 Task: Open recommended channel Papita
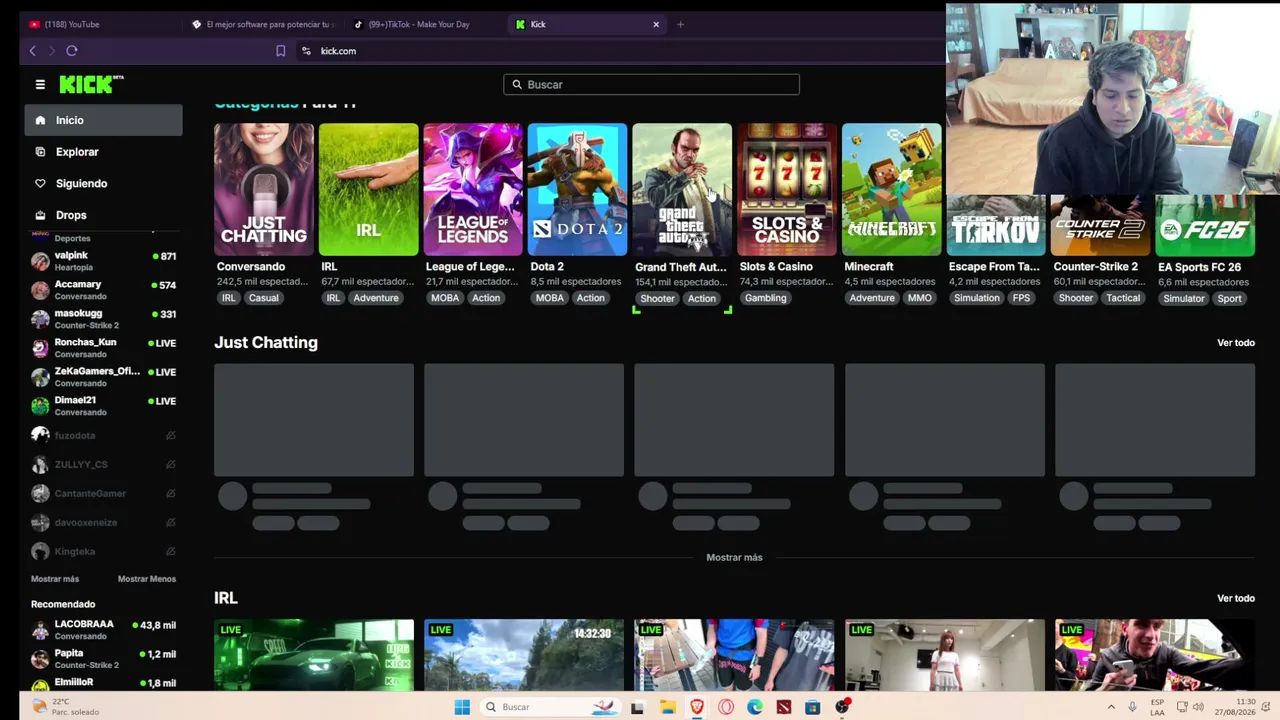(x=104, y=659)
